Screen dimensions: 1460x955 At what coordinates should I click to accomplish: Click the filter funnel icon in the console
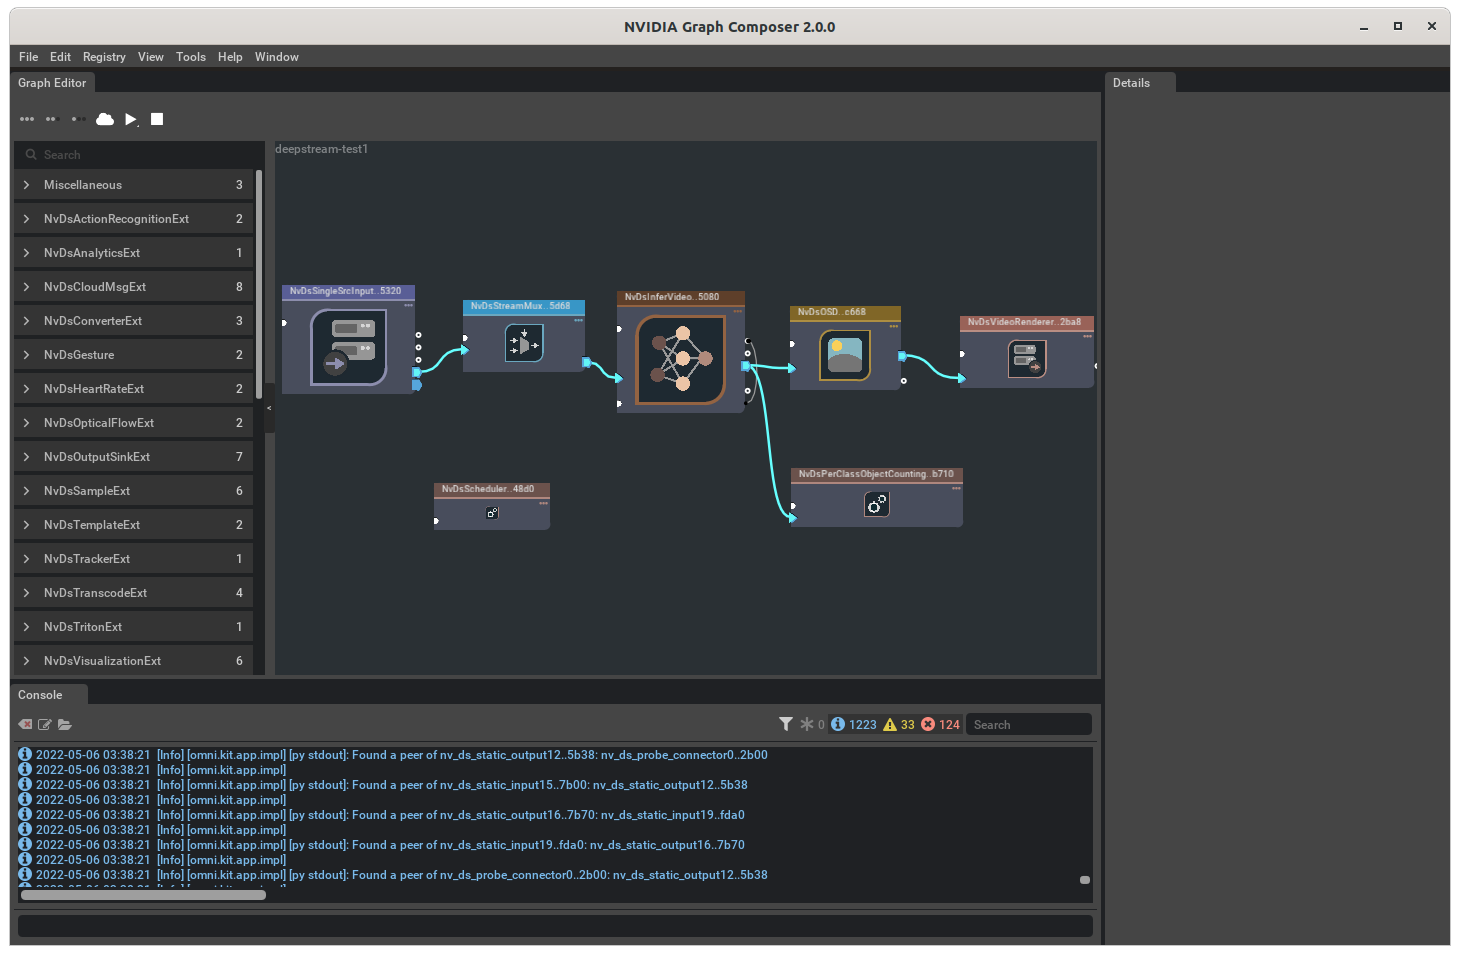pyautogui.click(x=786, y=723)
